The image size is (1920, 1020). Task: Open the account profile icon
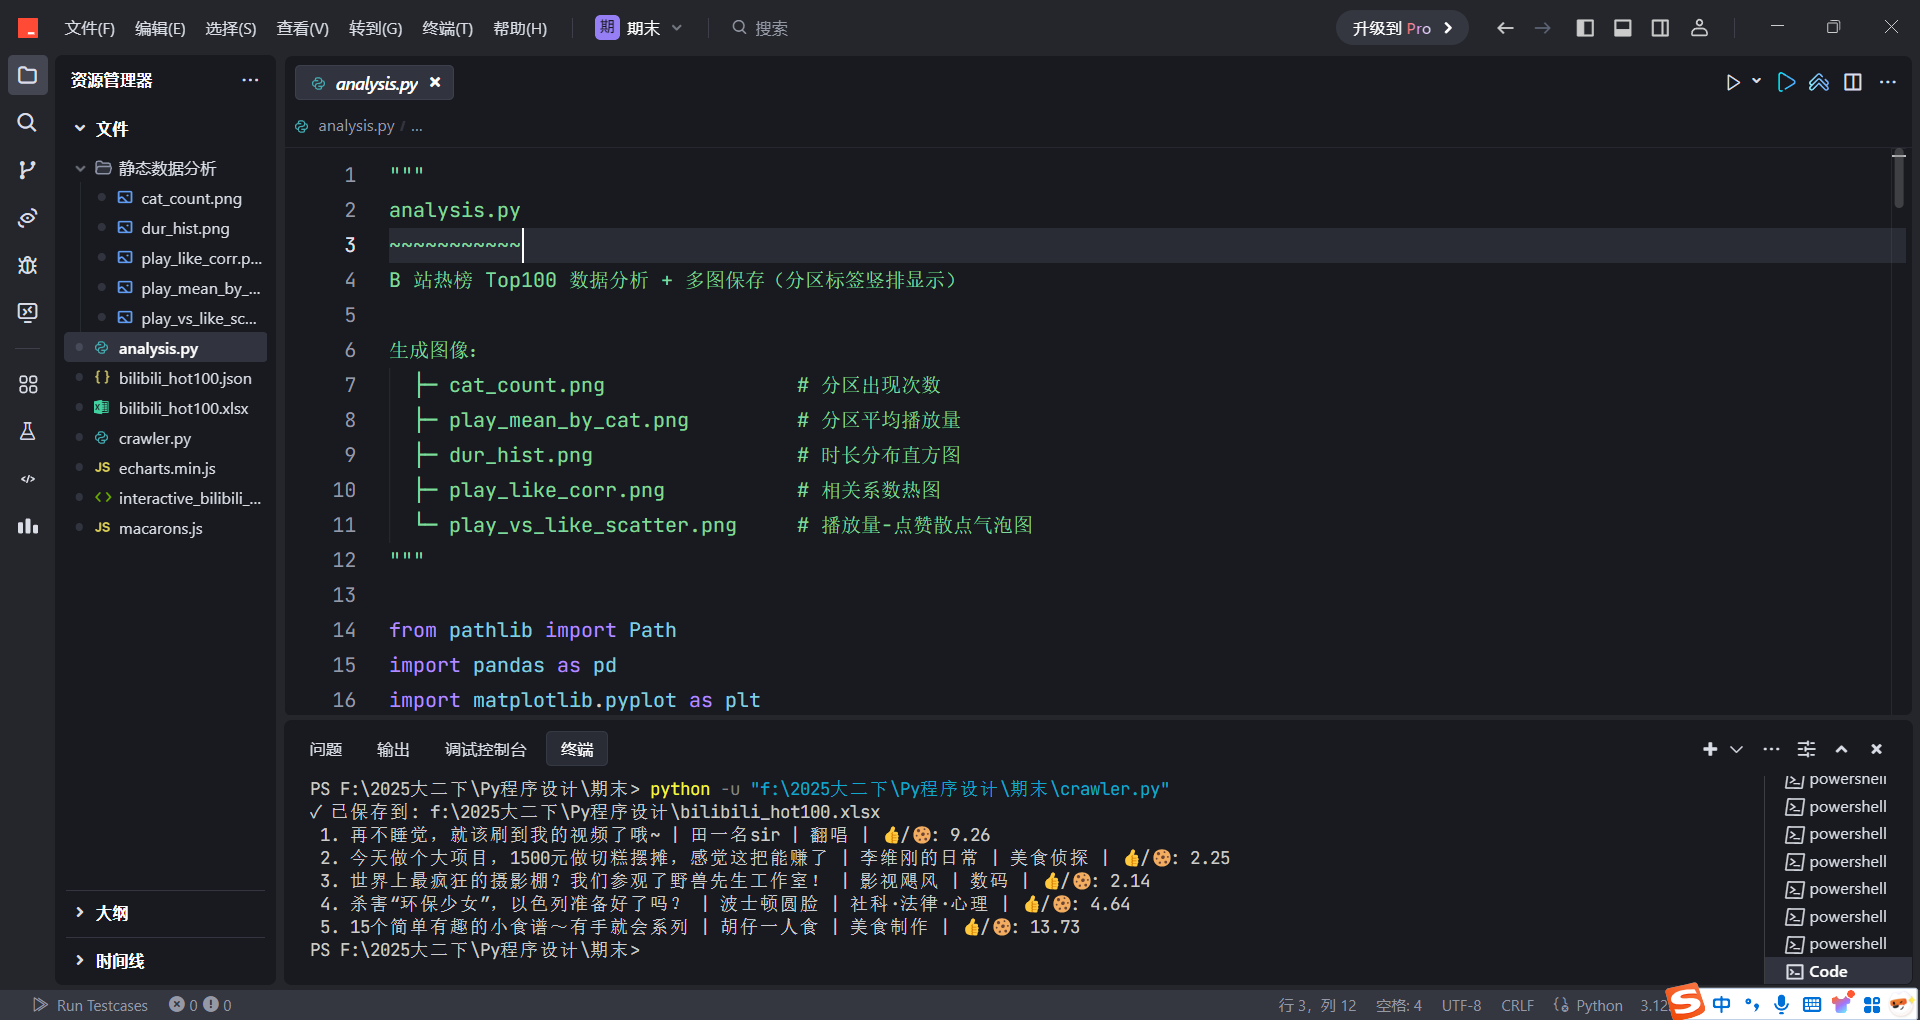1699,28
